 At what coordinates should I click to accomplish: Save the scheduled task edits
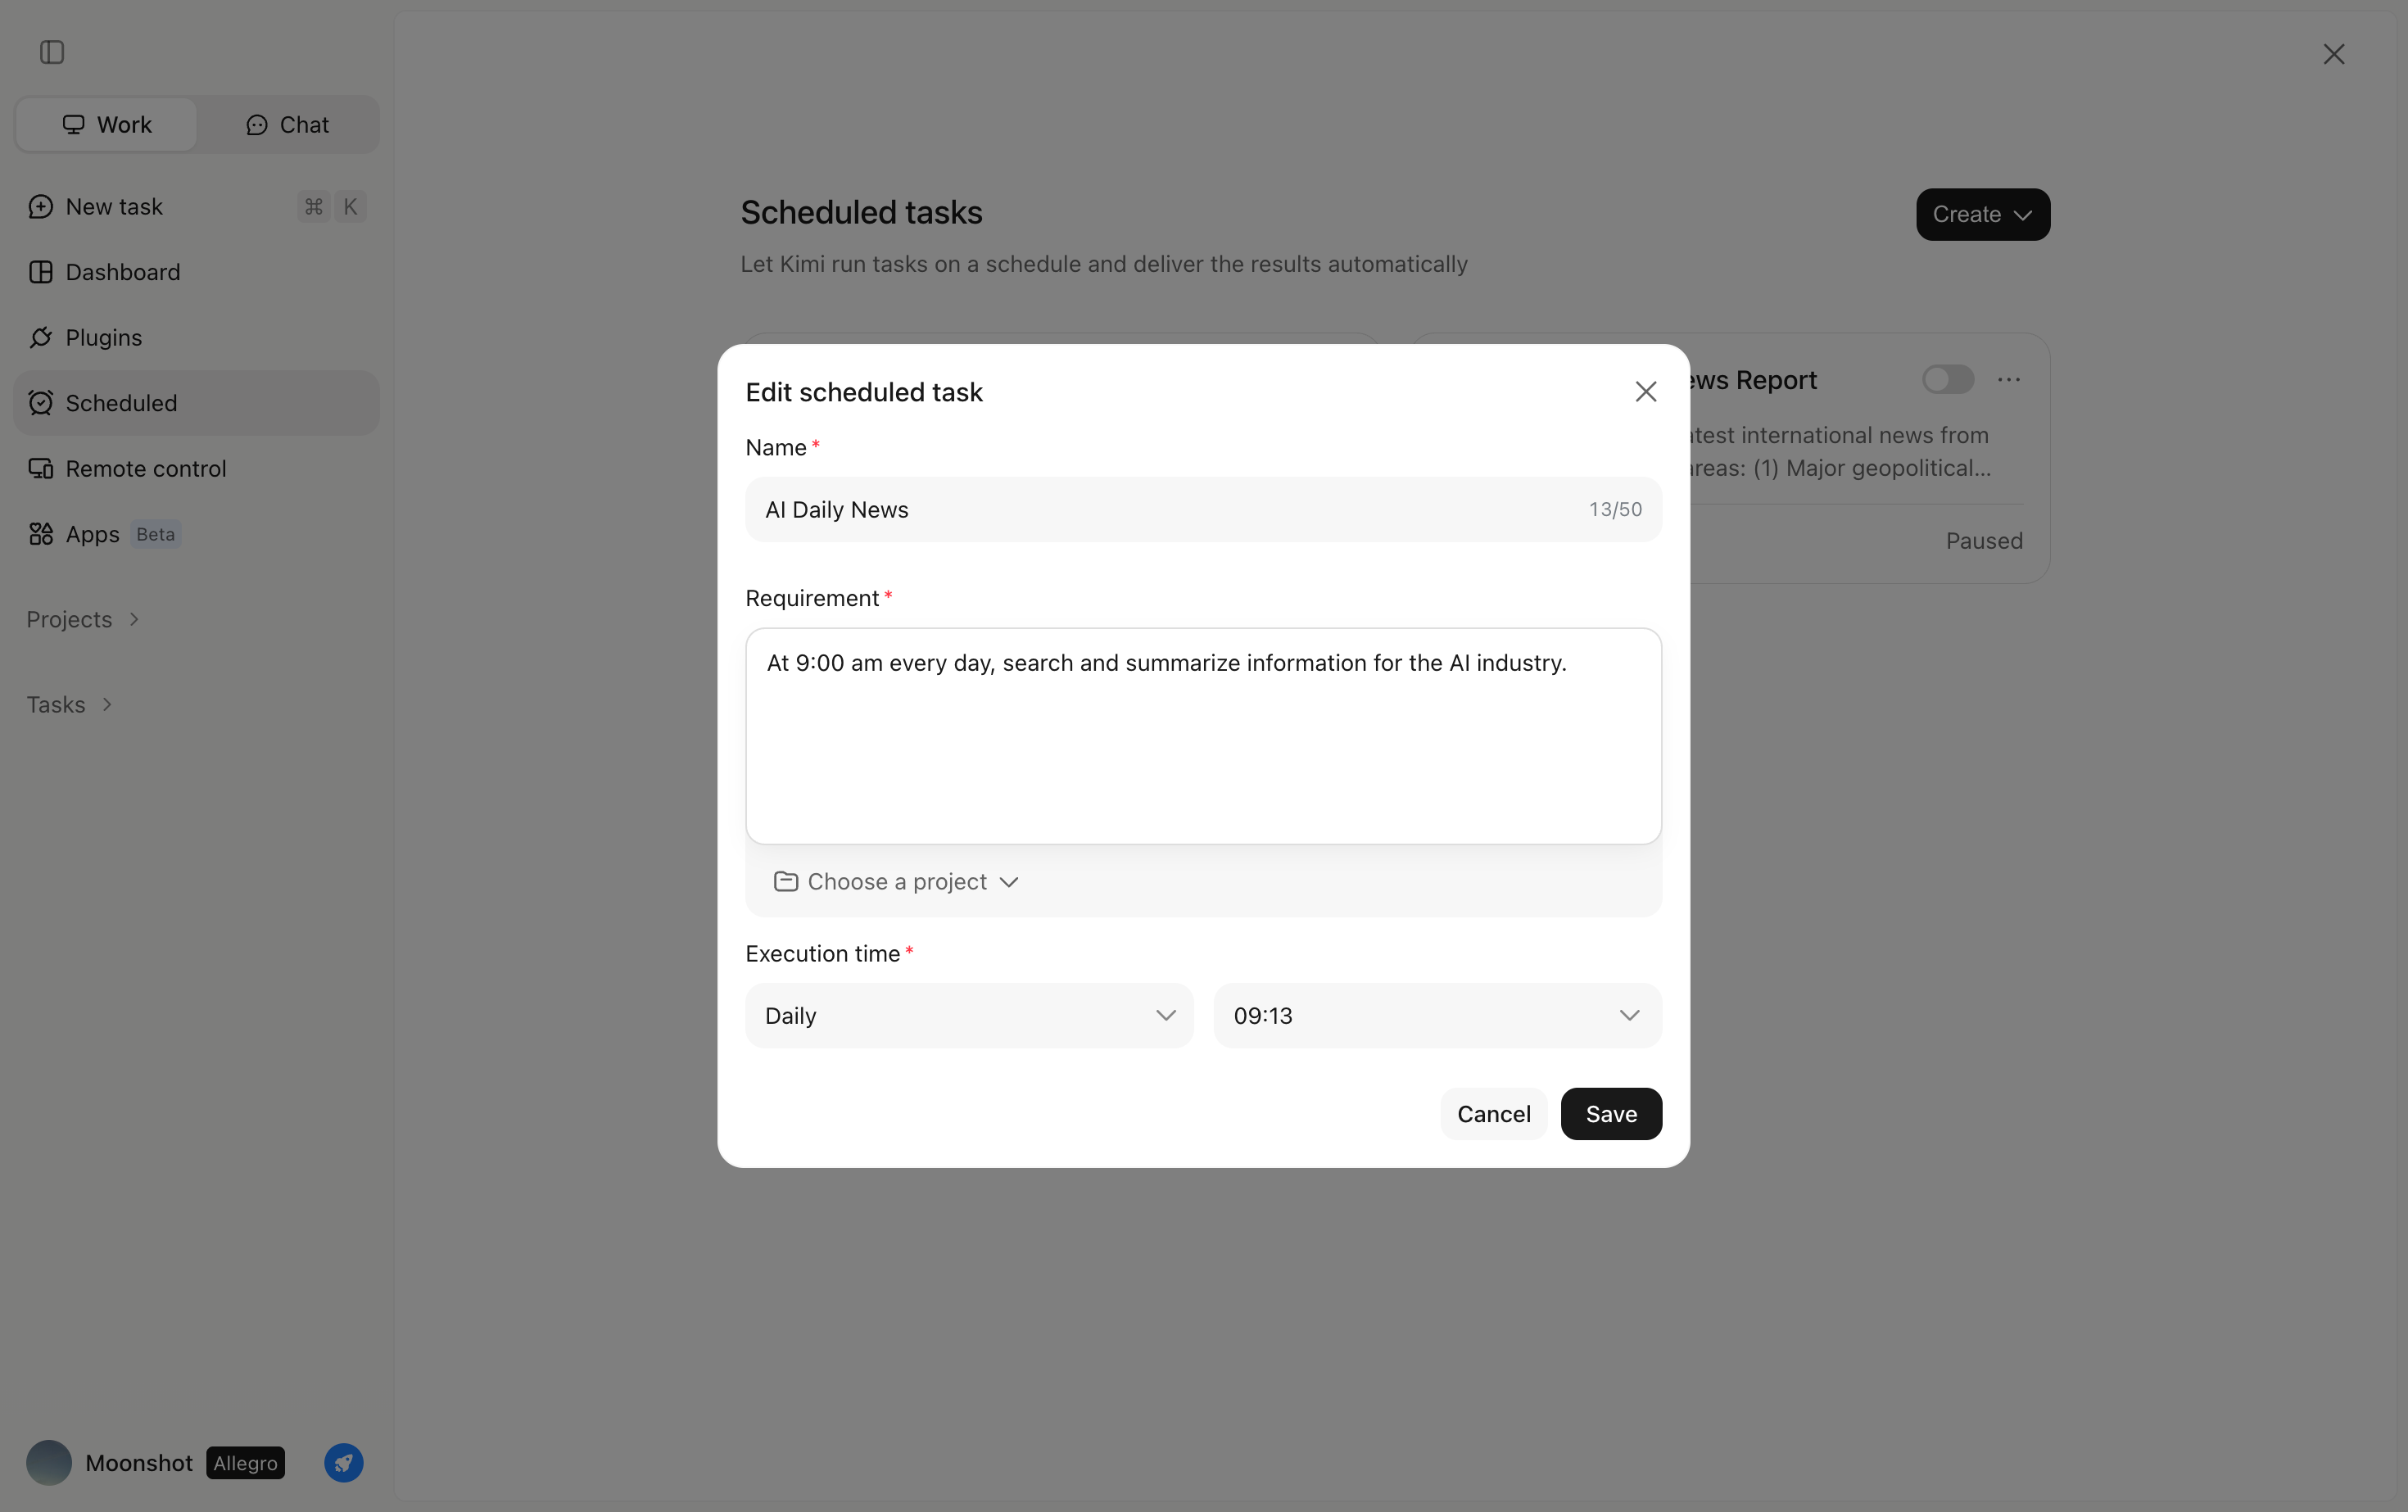coord(1611,1114)
